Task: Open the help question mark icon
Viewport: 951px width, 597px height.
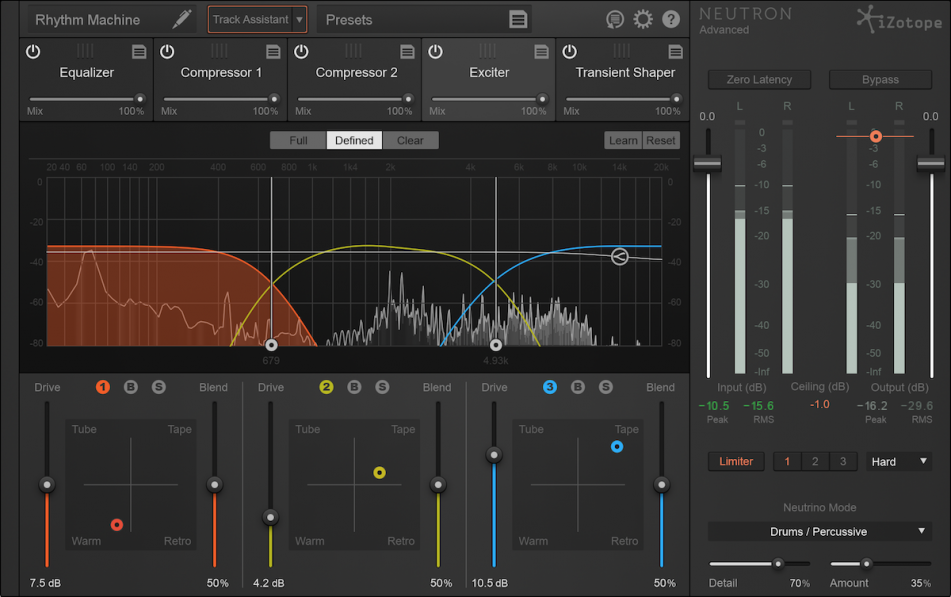Action: [670, 19]
